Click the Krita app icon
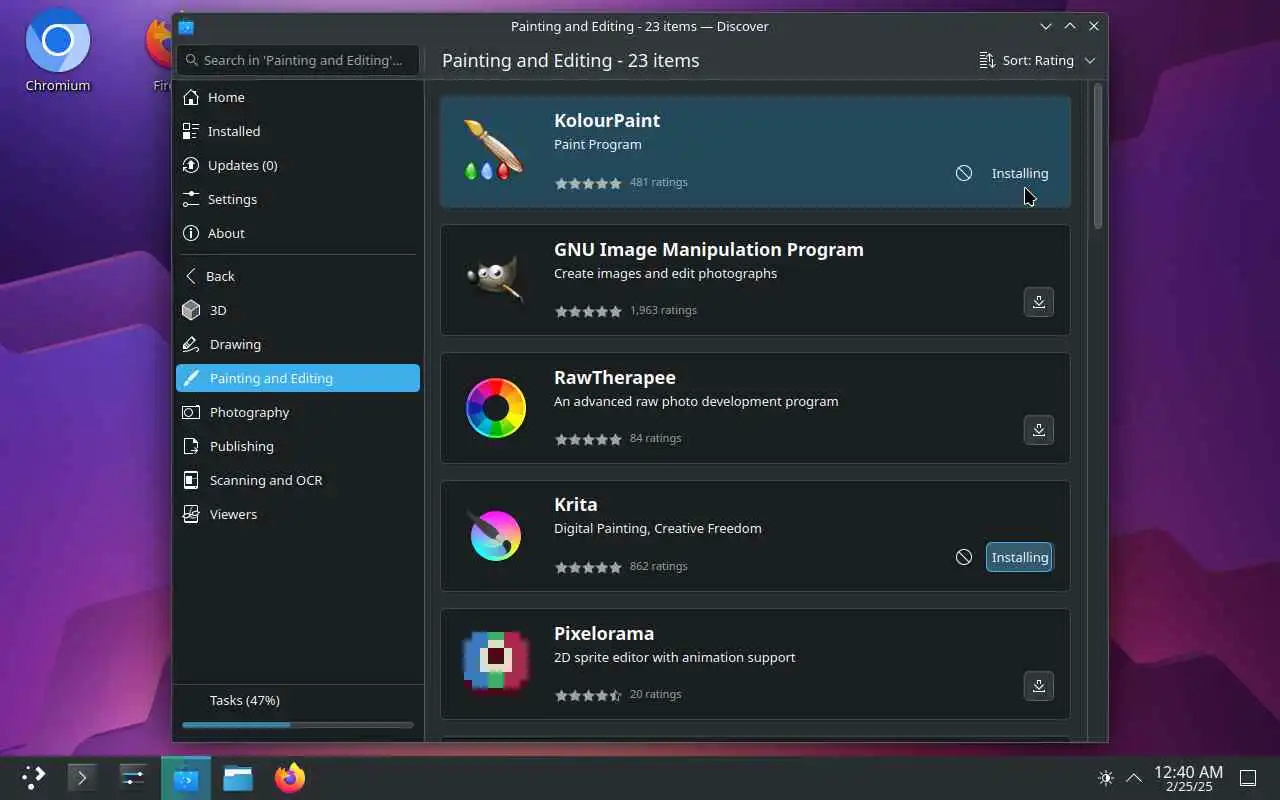1280x800 pixels. coord(495,535)
